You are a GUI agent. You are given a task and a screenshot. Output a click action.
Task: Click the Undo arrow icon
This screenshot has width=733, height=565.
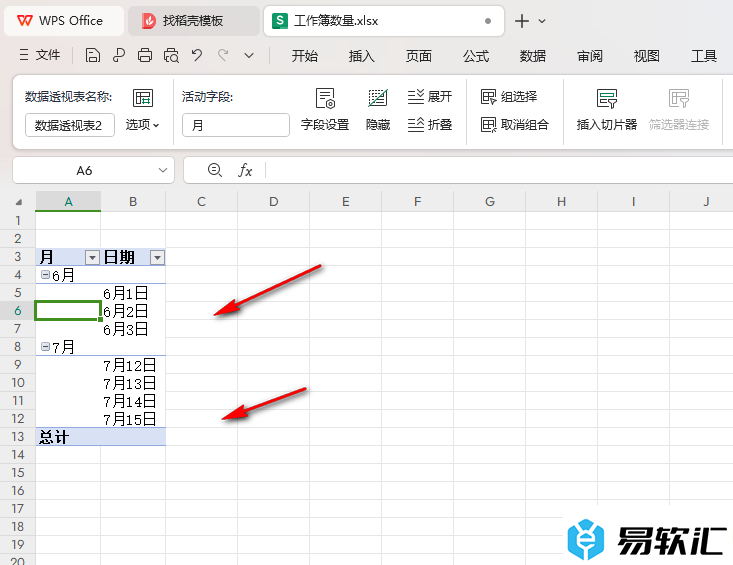[197, 56]
